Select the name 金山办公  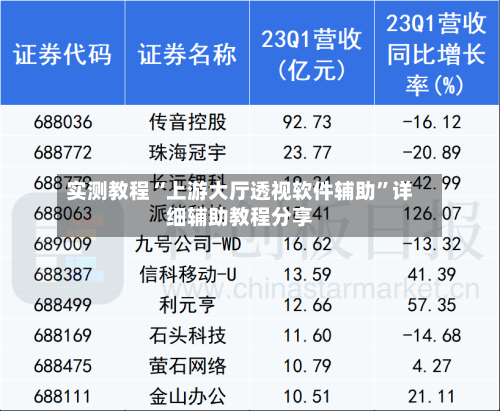[187, 397]
